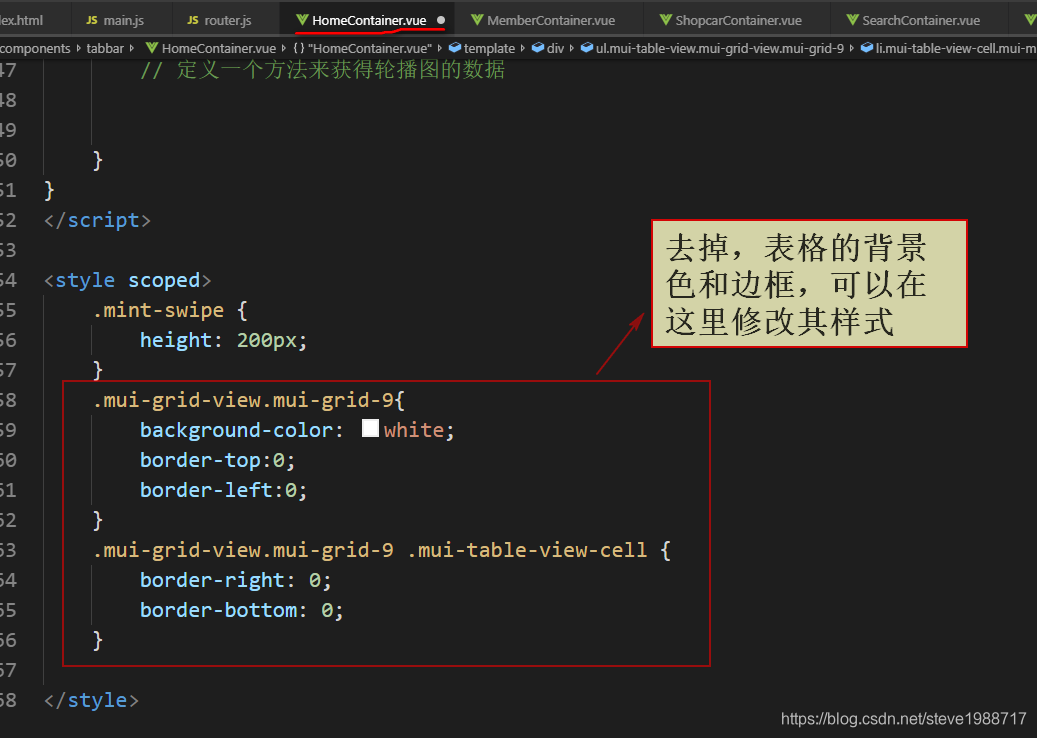Open the tabbar breadcrumb segment
The height and width of the screenshot is (738, 1037).
105,48
